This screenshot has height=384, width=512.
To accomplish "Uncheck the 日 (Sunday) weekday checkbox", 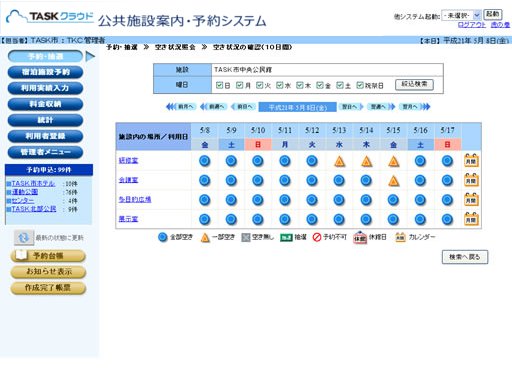I will (x=219, y=85).
